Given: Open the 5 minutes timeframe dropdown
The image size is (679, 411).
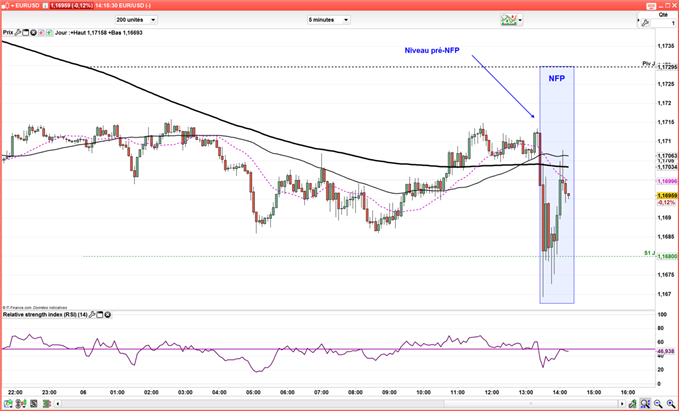Looking at the screenshot, I should (x=329, y=20).
